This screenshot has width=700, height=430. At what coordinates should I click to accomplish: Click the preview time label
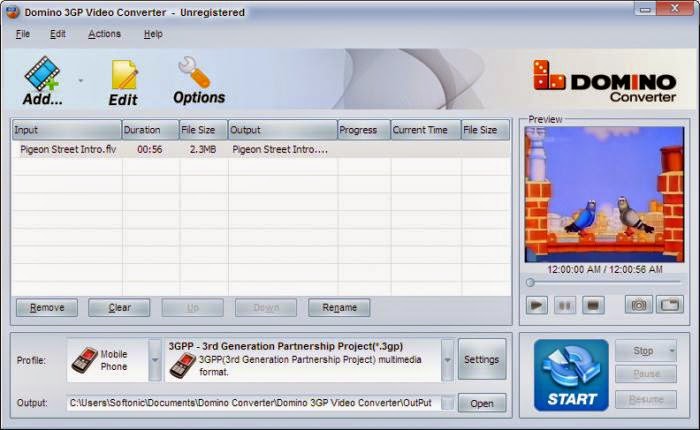pyautogui.click(x=605, y=269)
